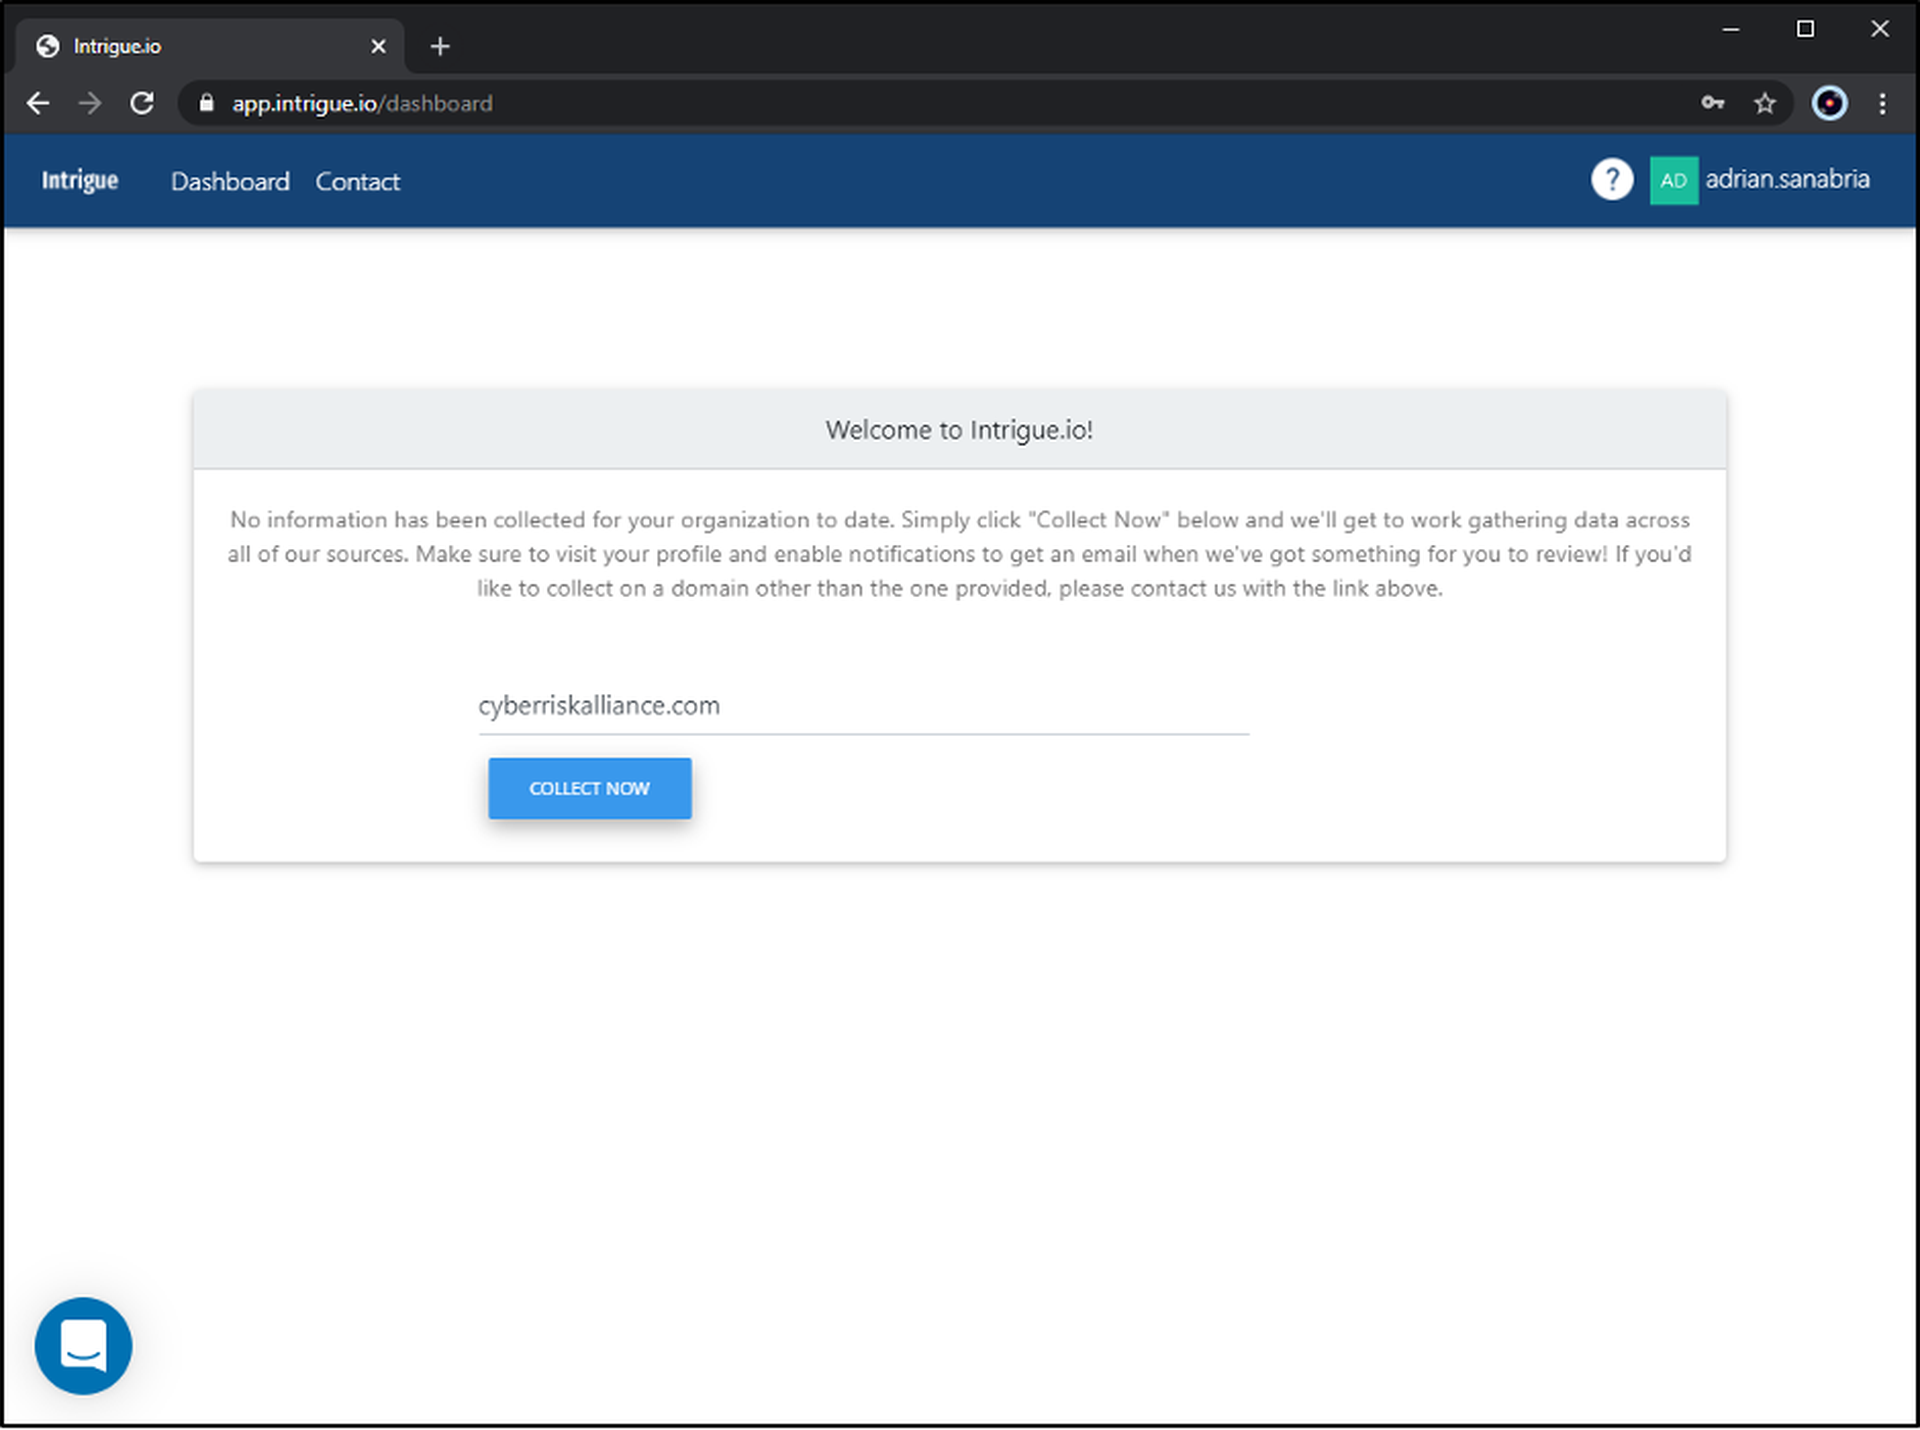The image size is (1920, 1430).
Task: Click the browser forward arrow
Action: (90, 103)
